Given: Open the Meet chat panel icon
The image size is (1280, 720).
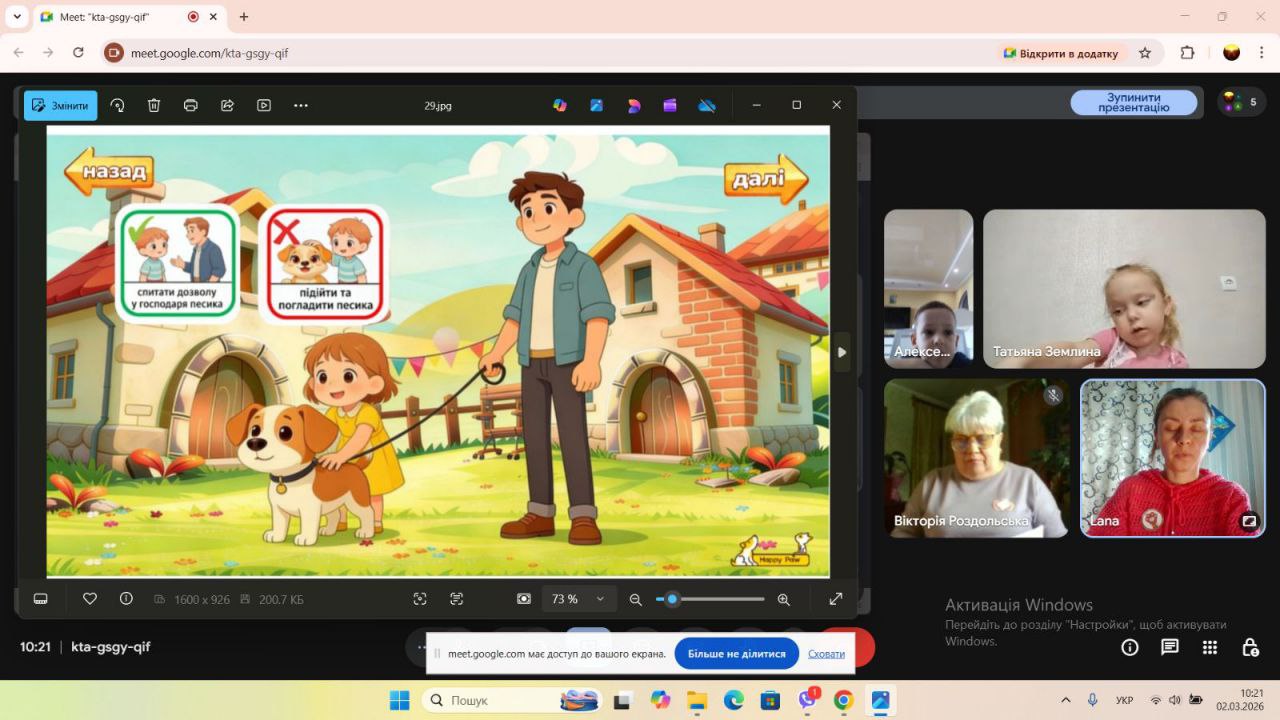Looking at the screenshot, I should click(x=1170, y=647).
